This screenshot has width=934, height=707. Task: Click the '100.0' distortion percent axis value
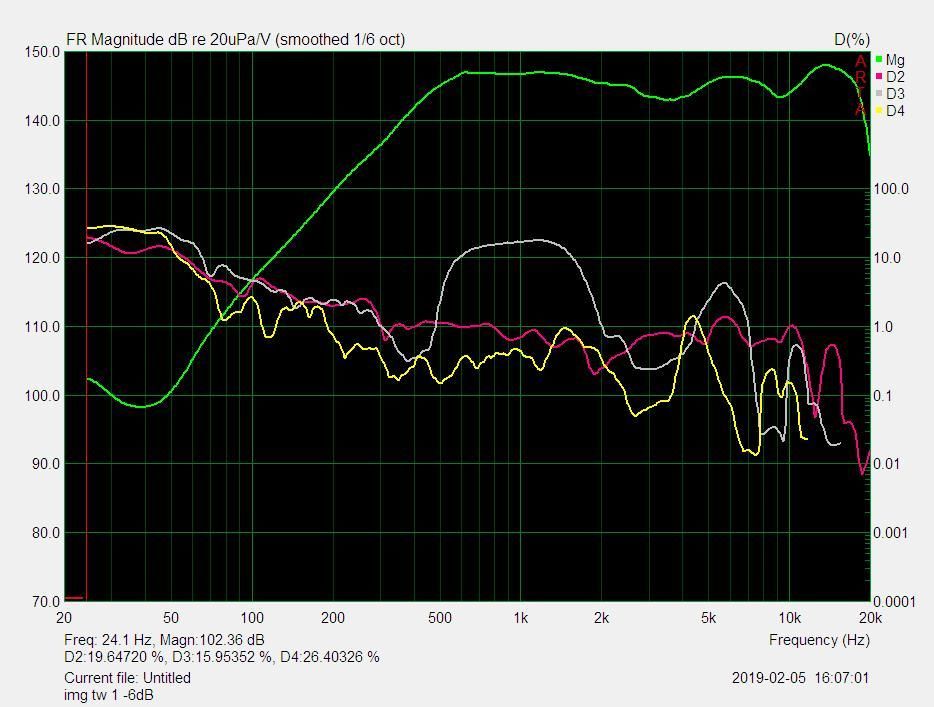tap(891, 189)
